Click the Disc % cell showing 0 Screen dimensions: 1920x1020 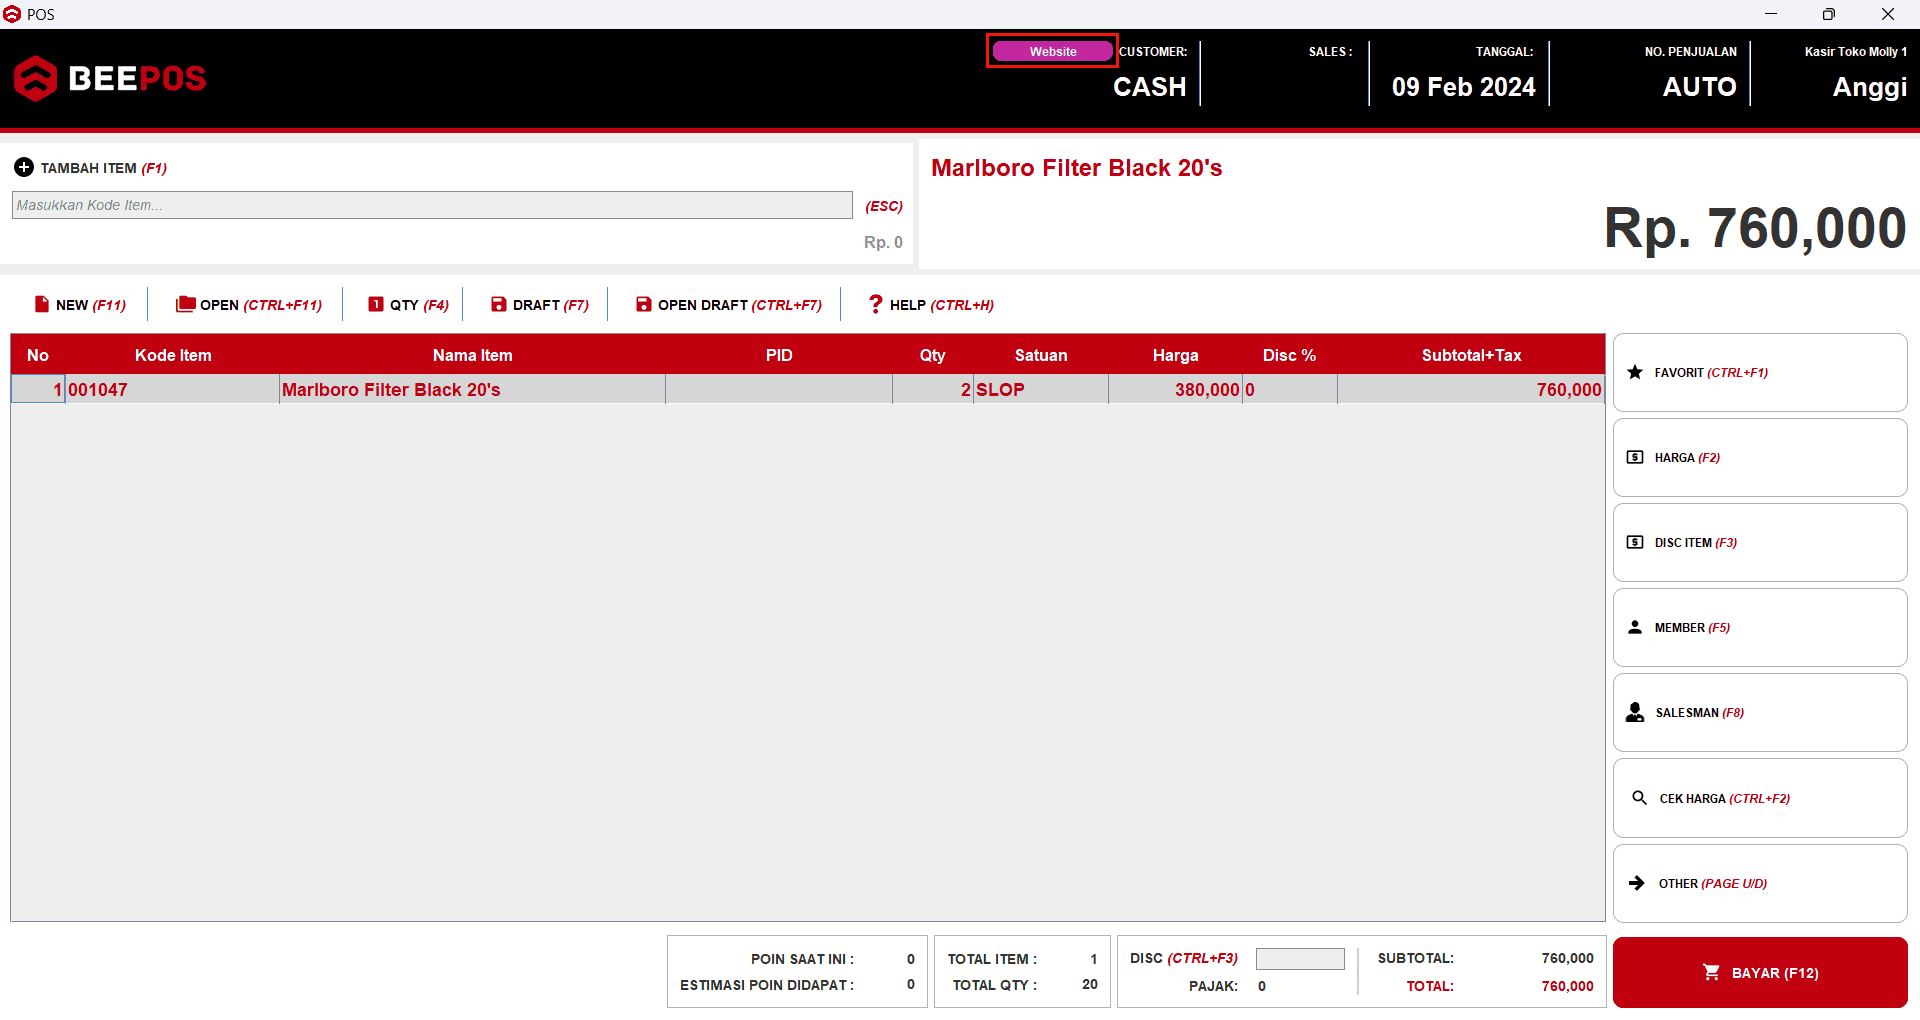pos(1290,389)
